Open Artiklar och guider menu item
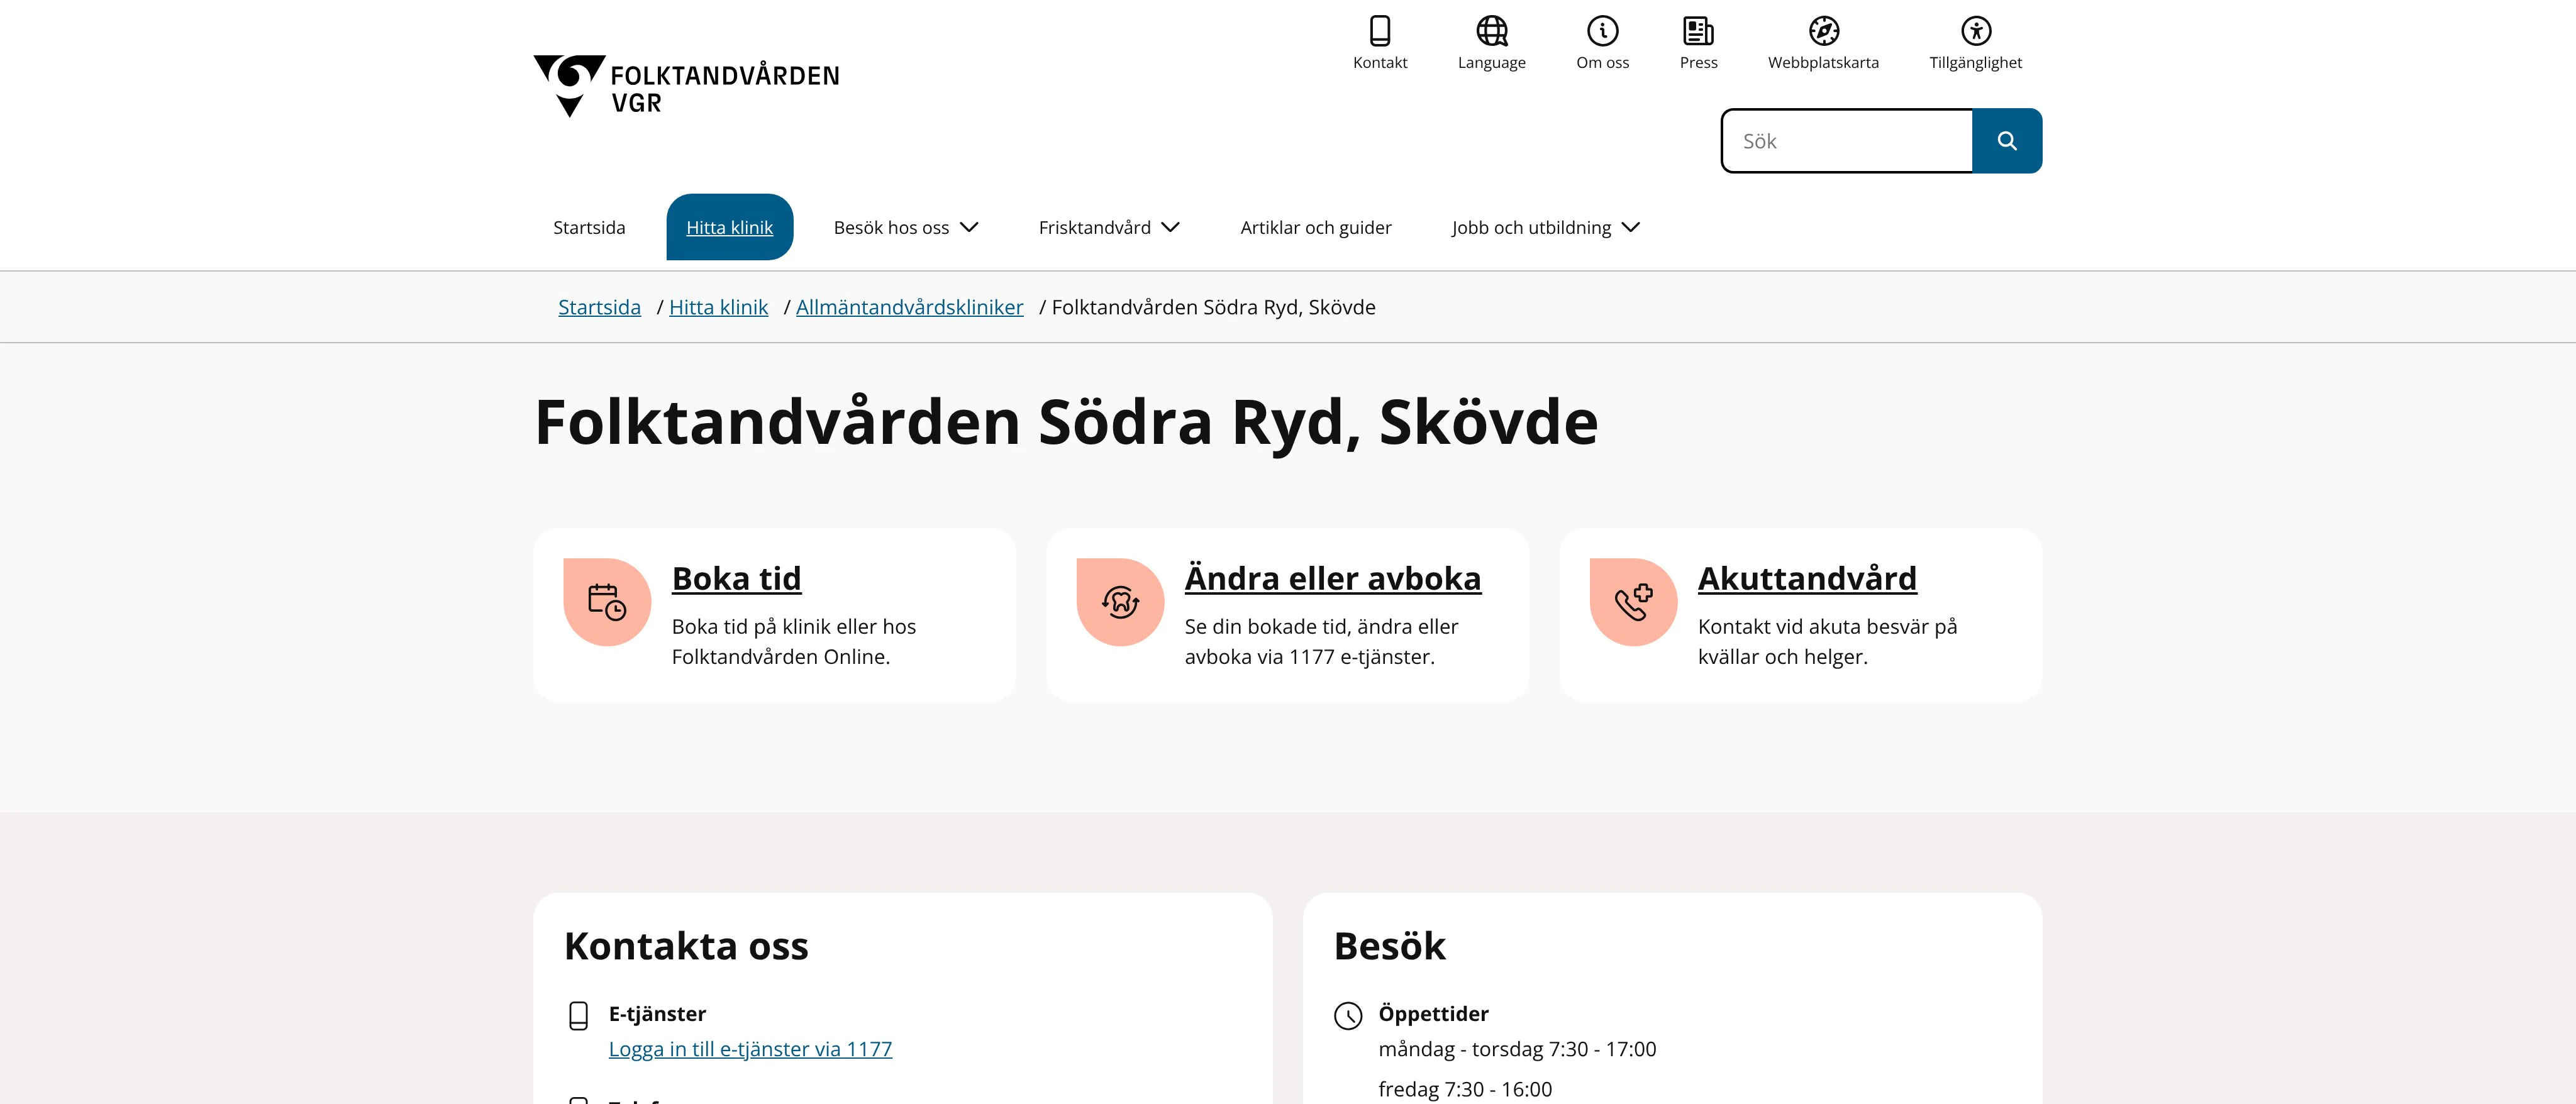The image size is (2576, 1104). click(x=1315, y=228)
